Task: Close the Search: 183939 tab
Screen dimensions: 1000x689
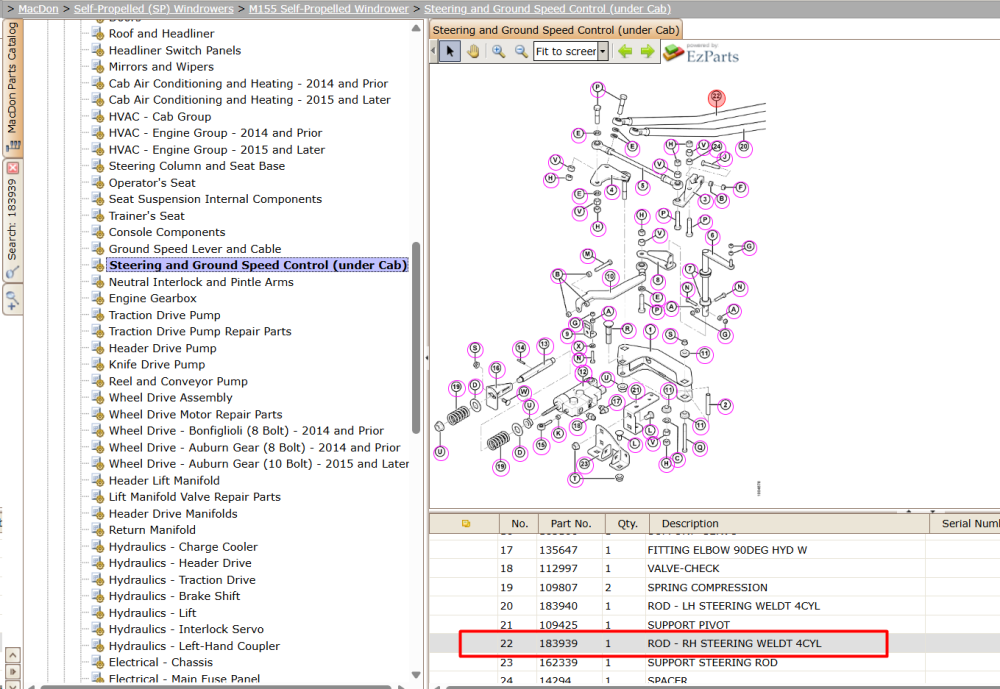Action: point(13,168)
